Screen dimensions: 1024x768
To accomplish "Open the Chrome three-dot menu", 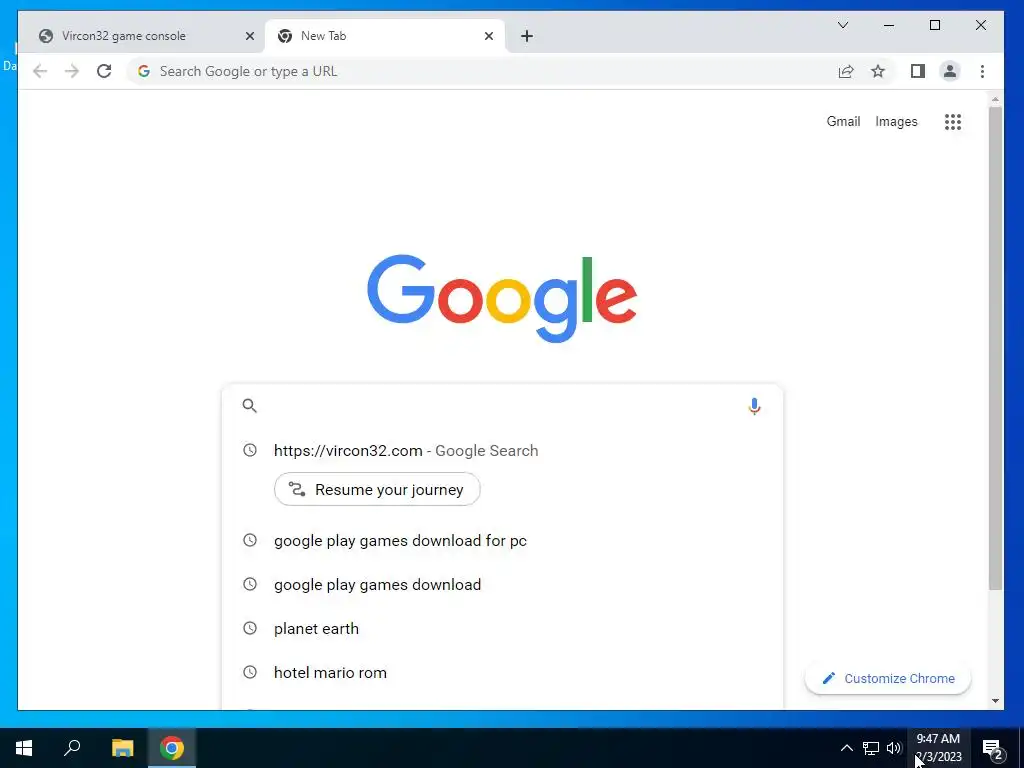I will click(x=982, y=71).
